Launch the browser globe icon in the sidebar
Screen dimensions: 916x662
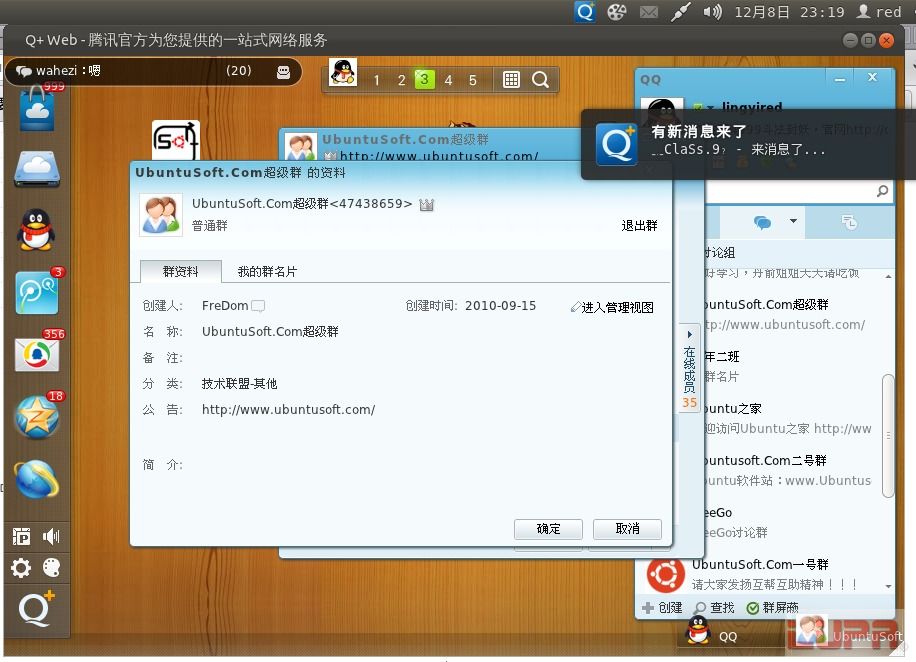(x=37, y=480)
